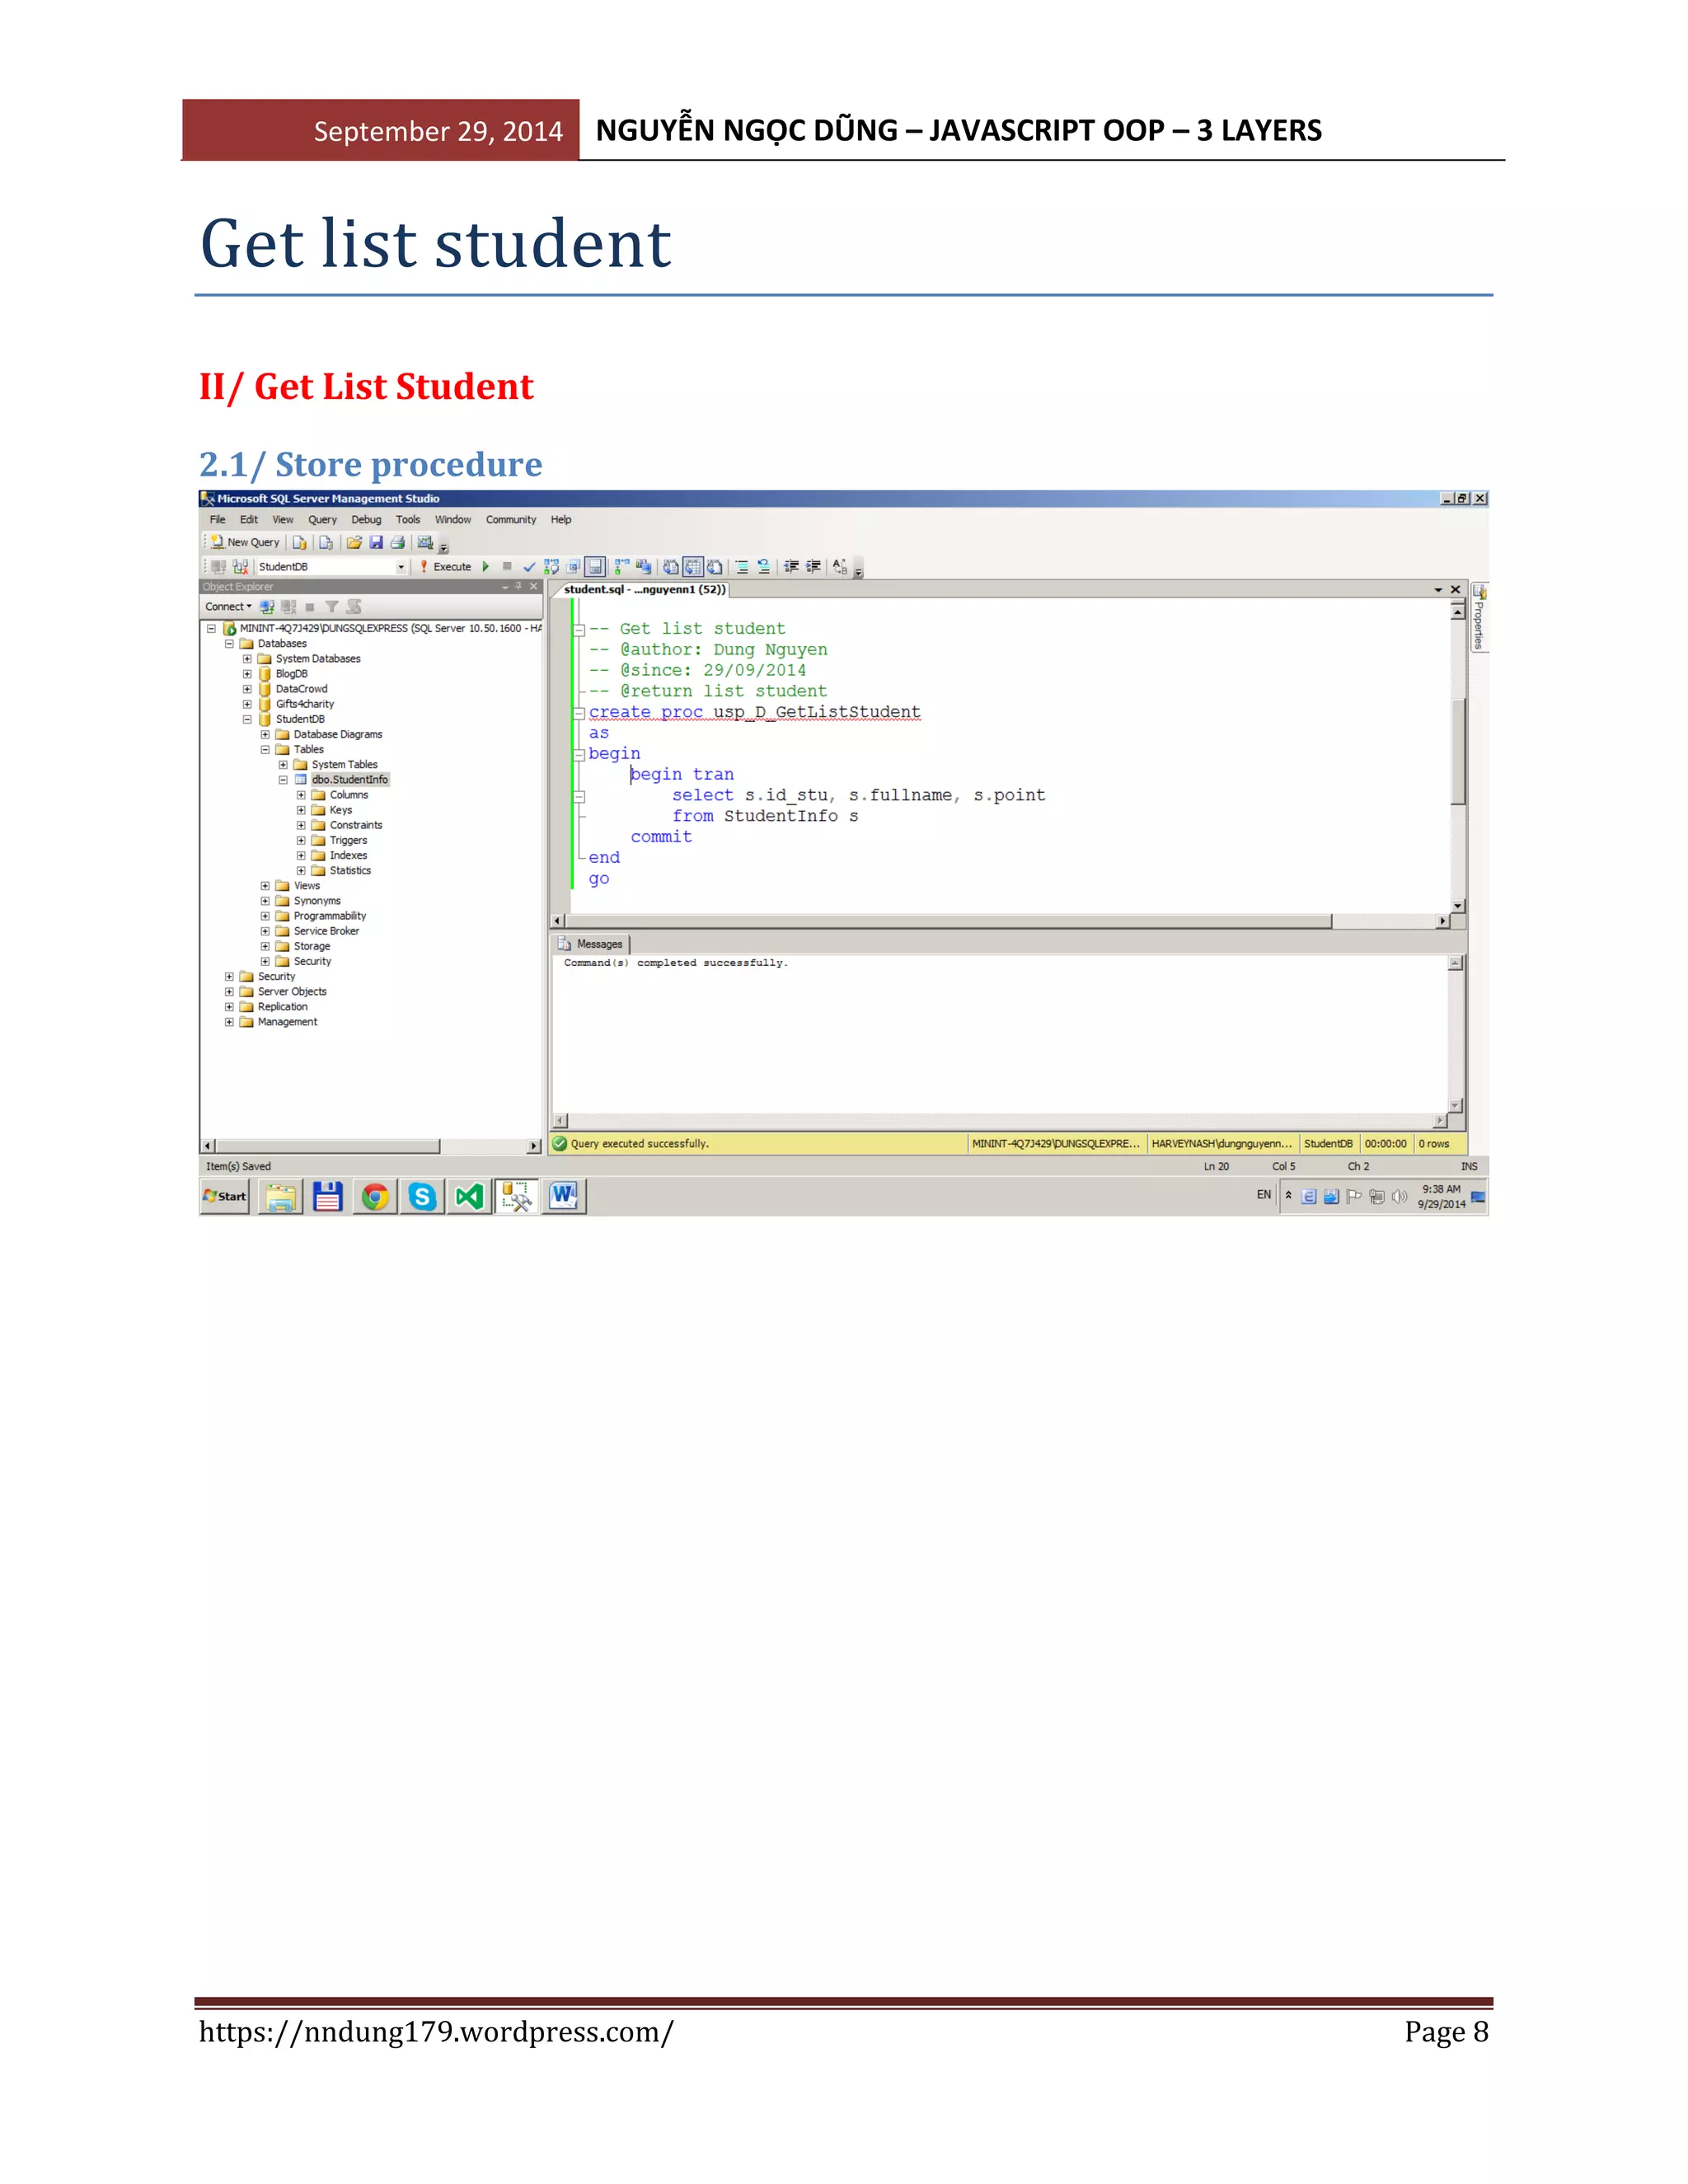Save the query with the disk icon
This screenshot has height=2184, width=1688.
[376, 542]
